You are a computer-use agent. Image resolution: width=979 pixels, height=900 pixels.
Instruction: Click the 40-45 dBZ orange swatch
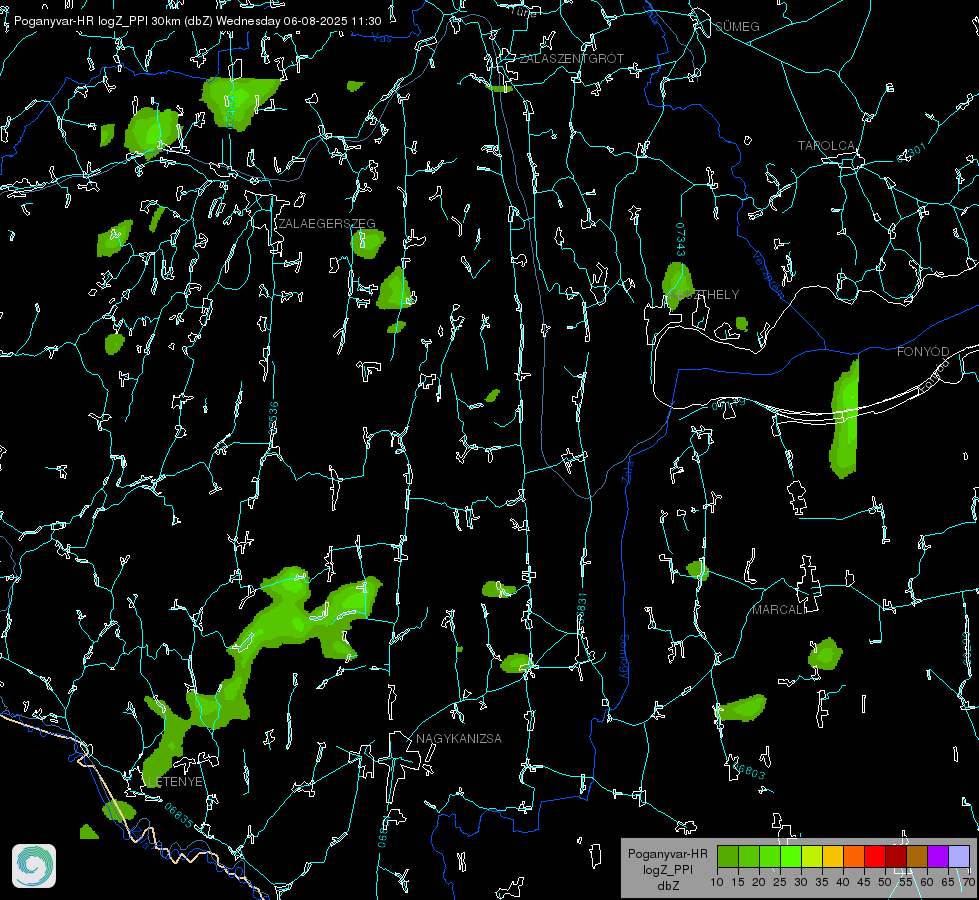click(x=854, y=857)
